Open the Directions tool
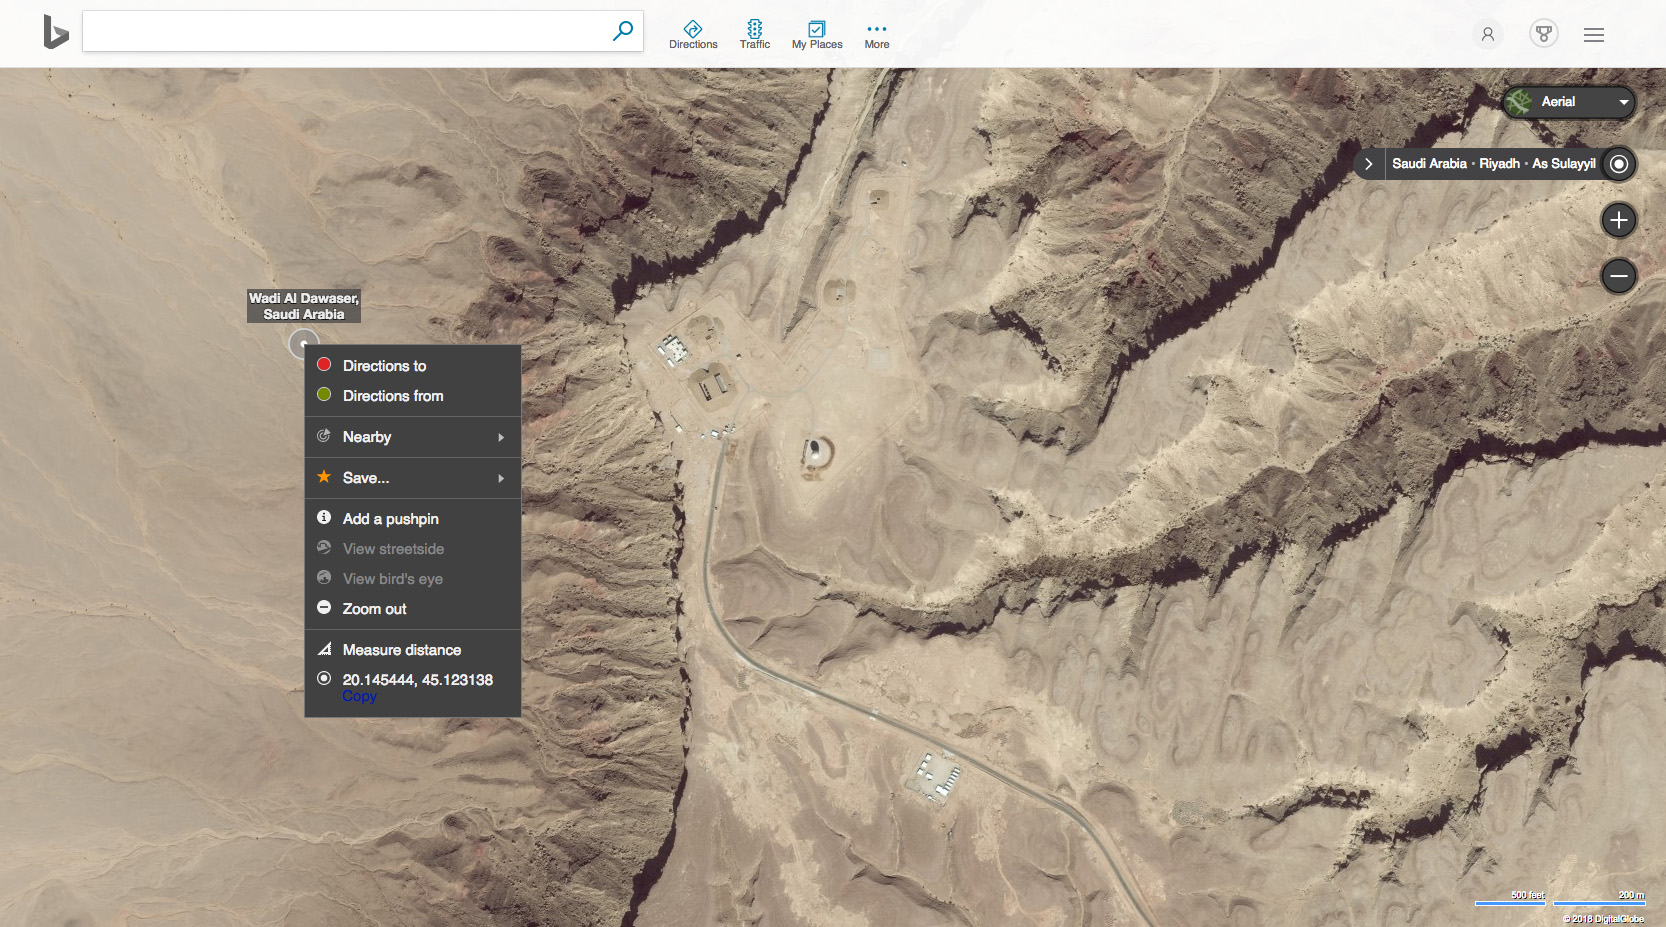The image size is (1666, 927). [693, 34]
